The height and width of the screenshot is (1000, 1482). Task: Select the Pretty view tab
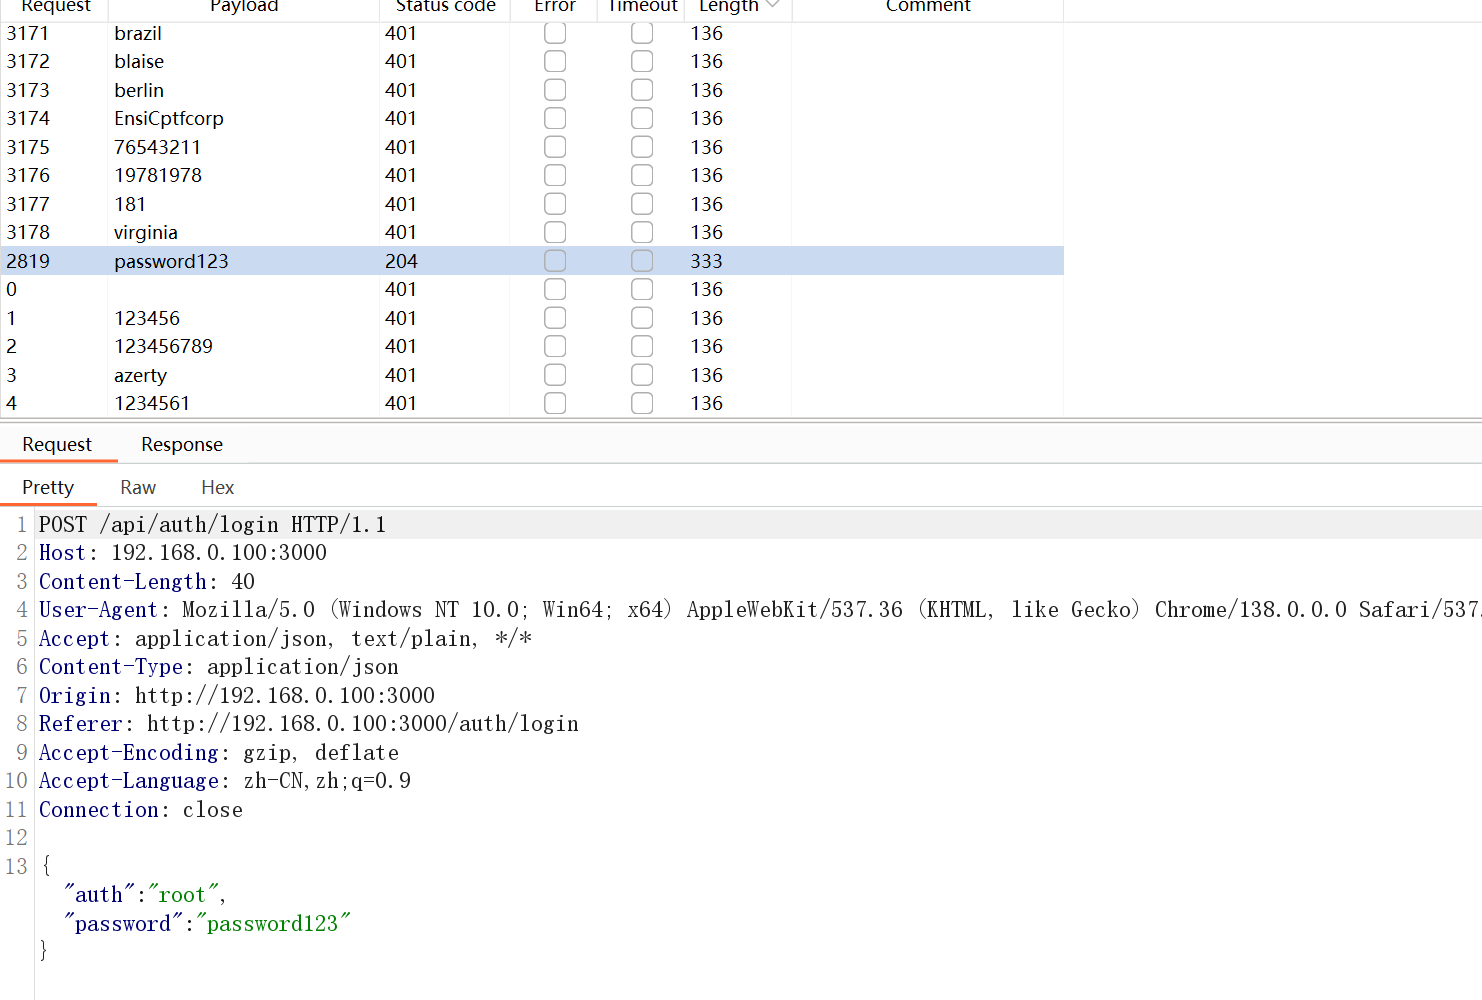(x=48, y=487)
